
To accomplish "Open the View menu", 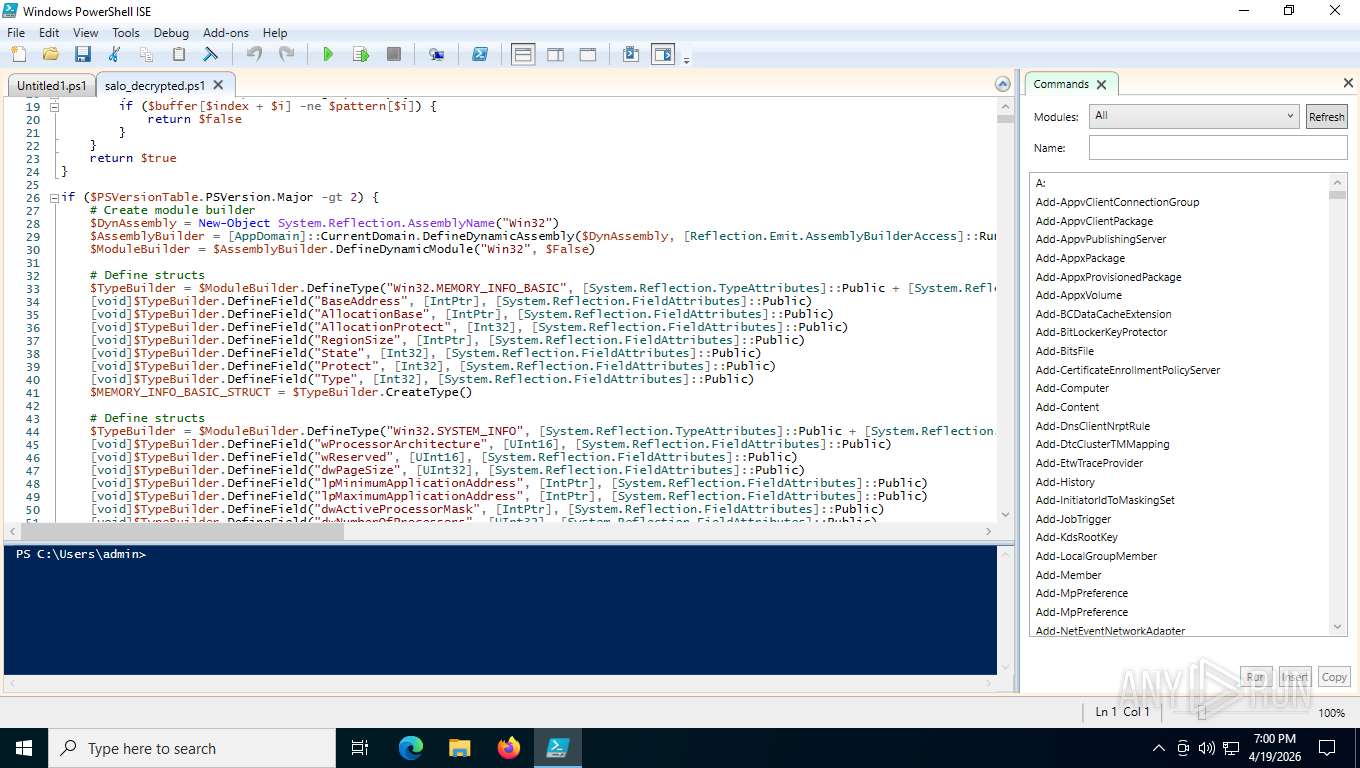I will (86, 32).
